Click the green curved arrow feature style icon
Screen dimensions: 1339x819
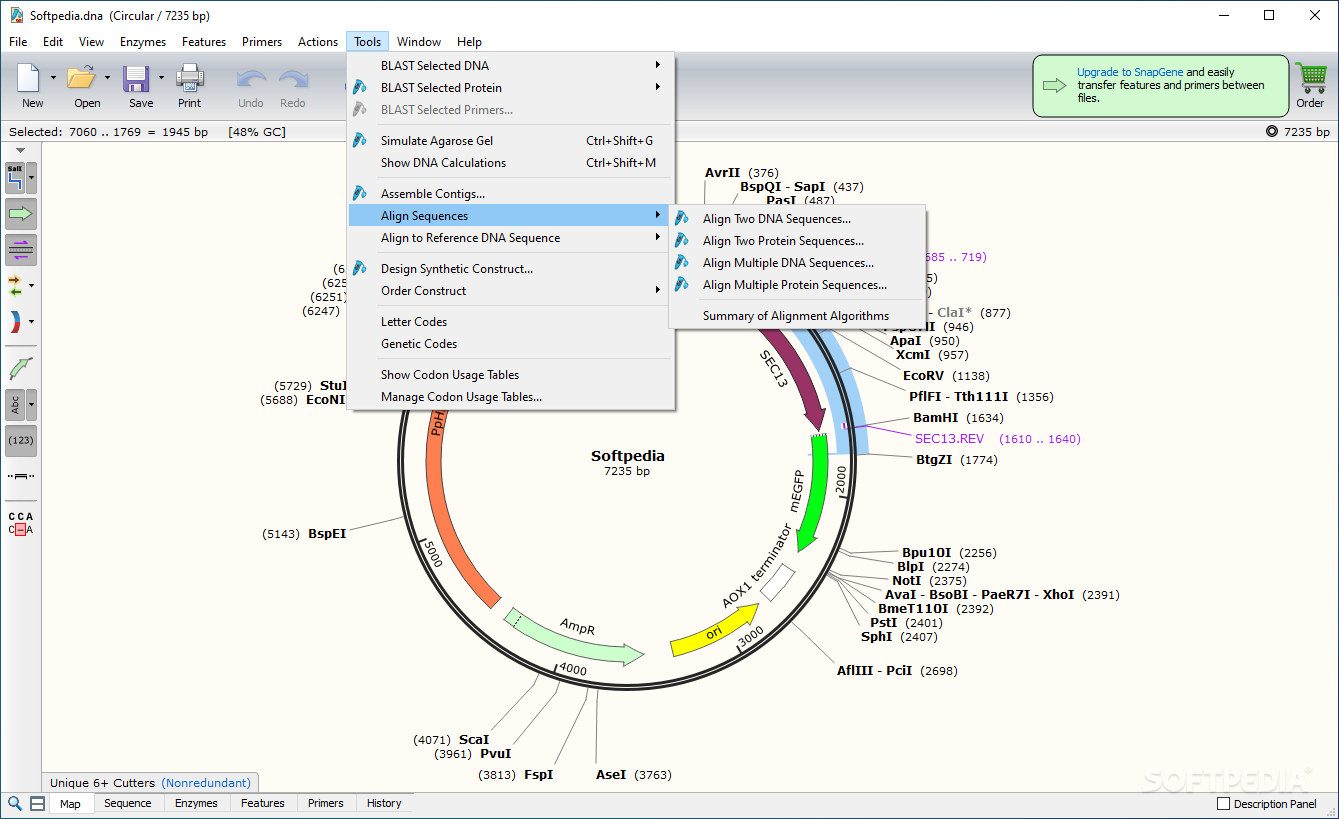[x=21, y=368]
